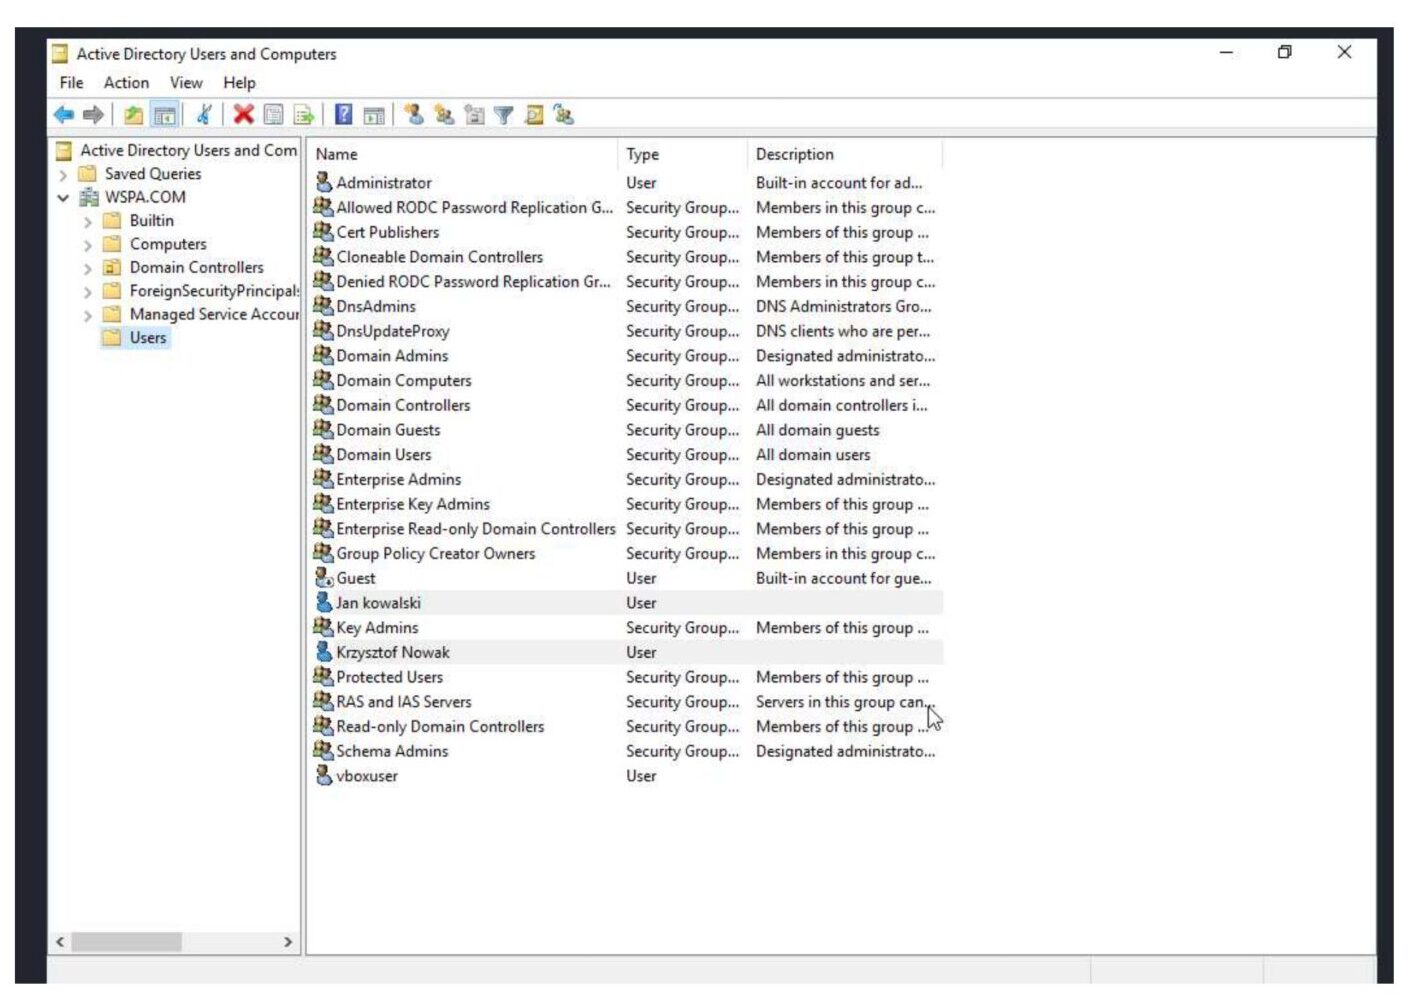Click the Domain Admins group icon
Screen dimensions: 1412x1007
[x=323, y=355]
